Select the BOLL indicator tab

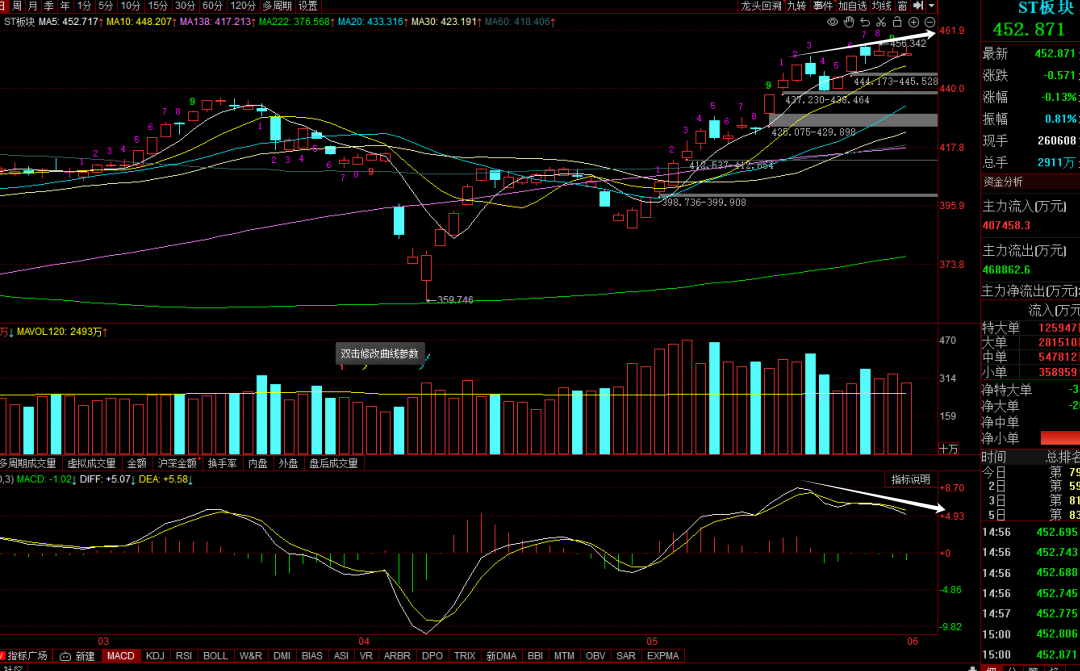215,656
